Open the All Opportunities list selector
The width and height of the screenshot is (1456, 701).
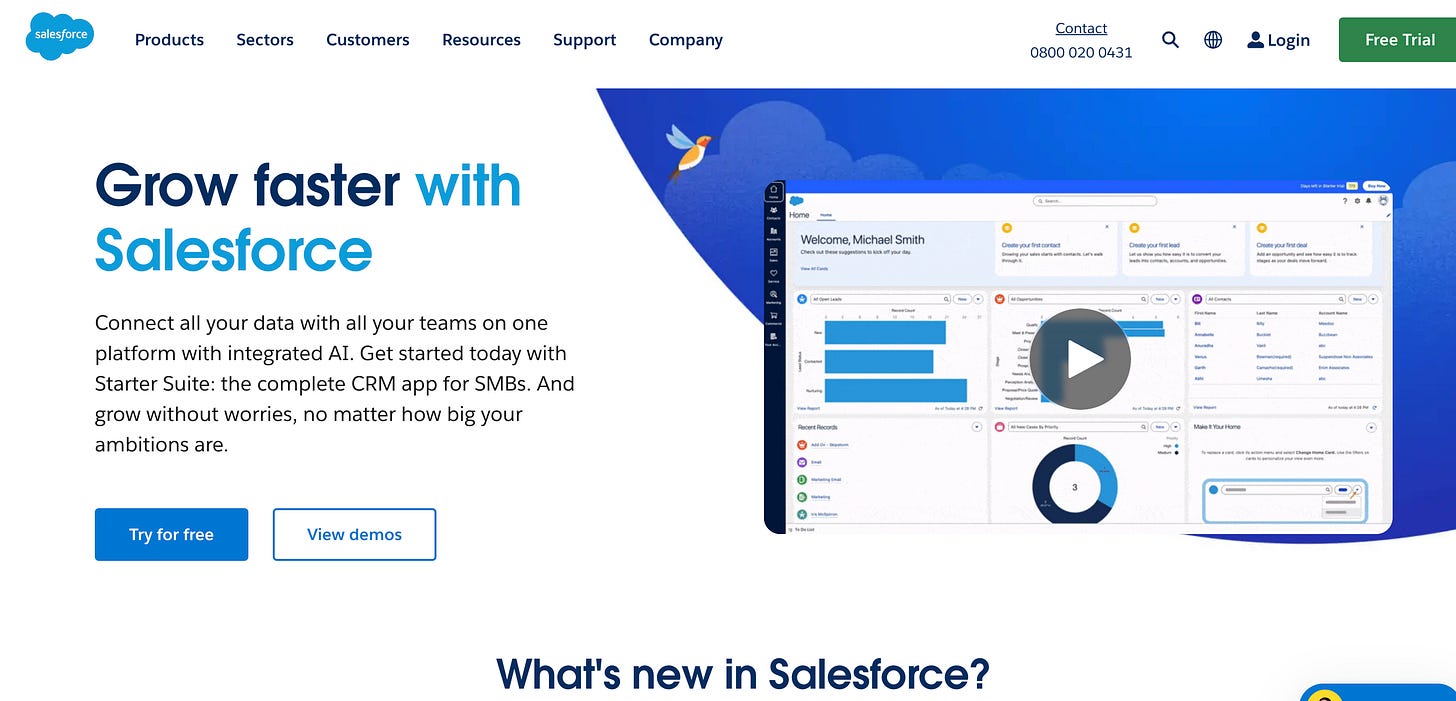pos(1077,299)
